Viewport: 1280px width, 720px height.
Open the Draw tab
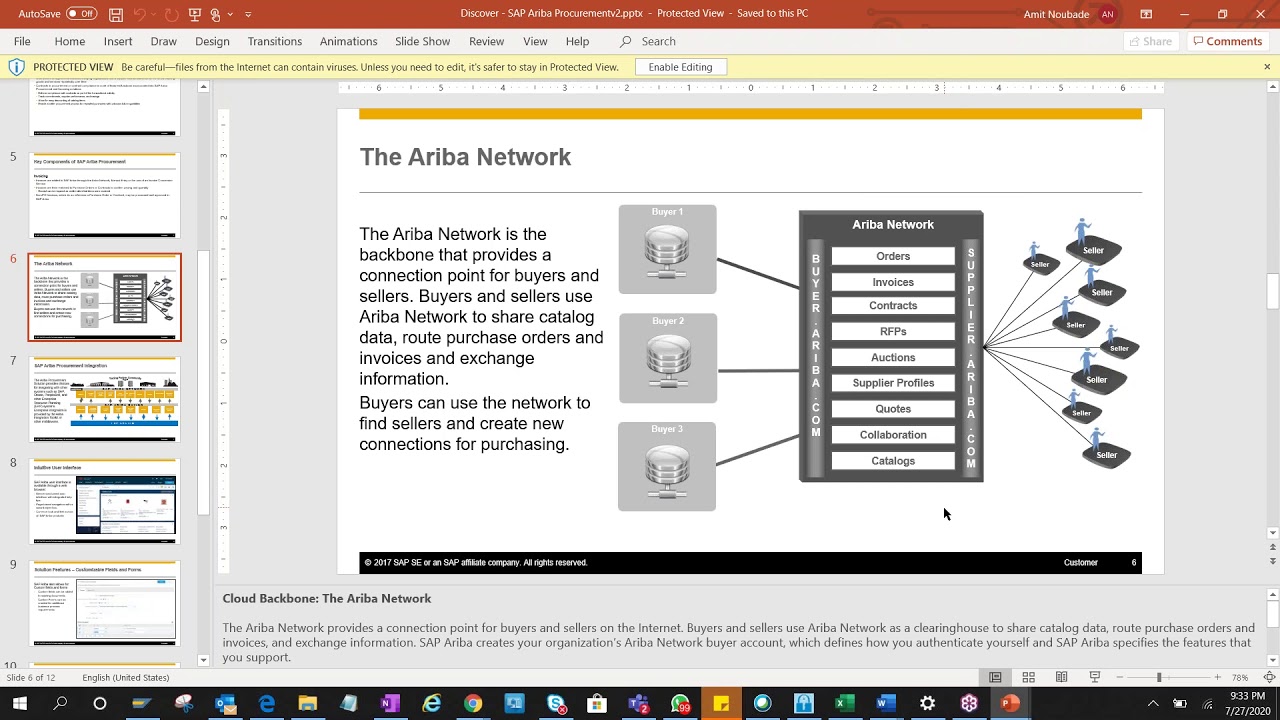[164, 41]
